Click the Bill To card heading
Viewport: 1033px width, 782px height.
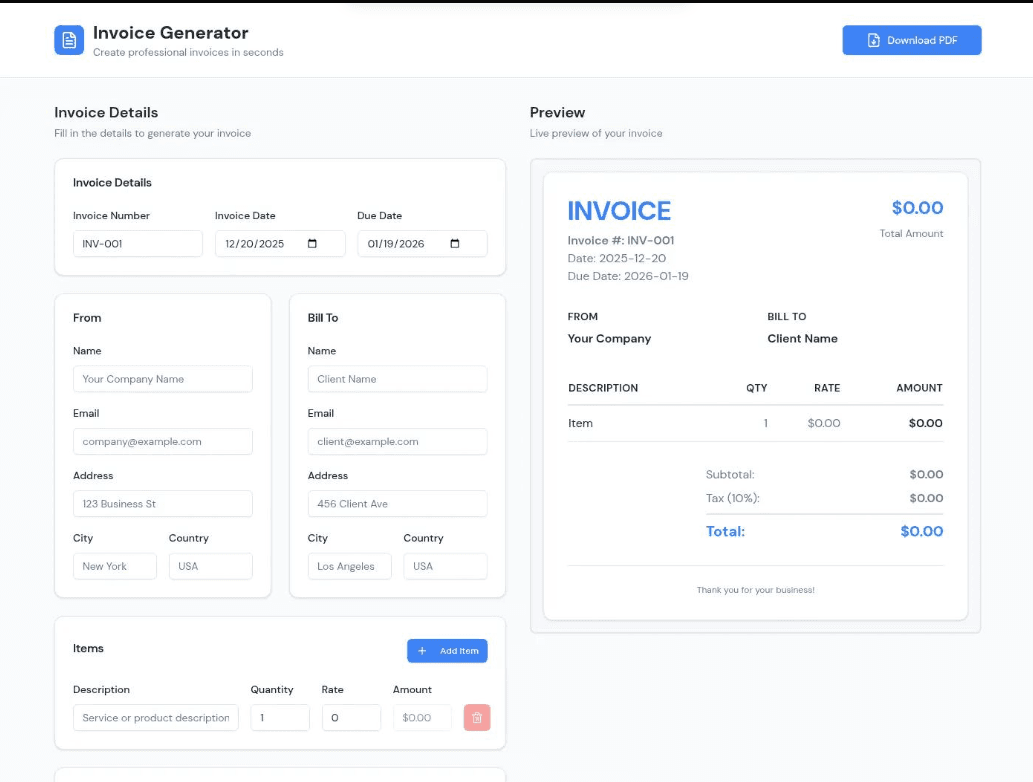(x=323, y=318)
